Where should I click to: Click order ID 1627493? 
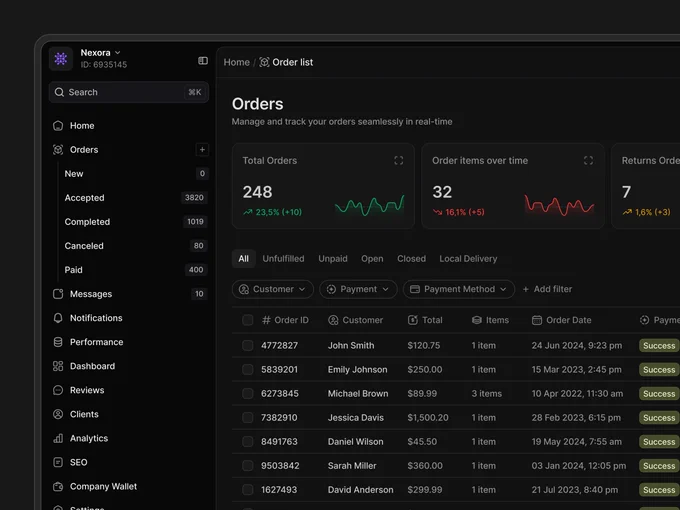(279, 490)
